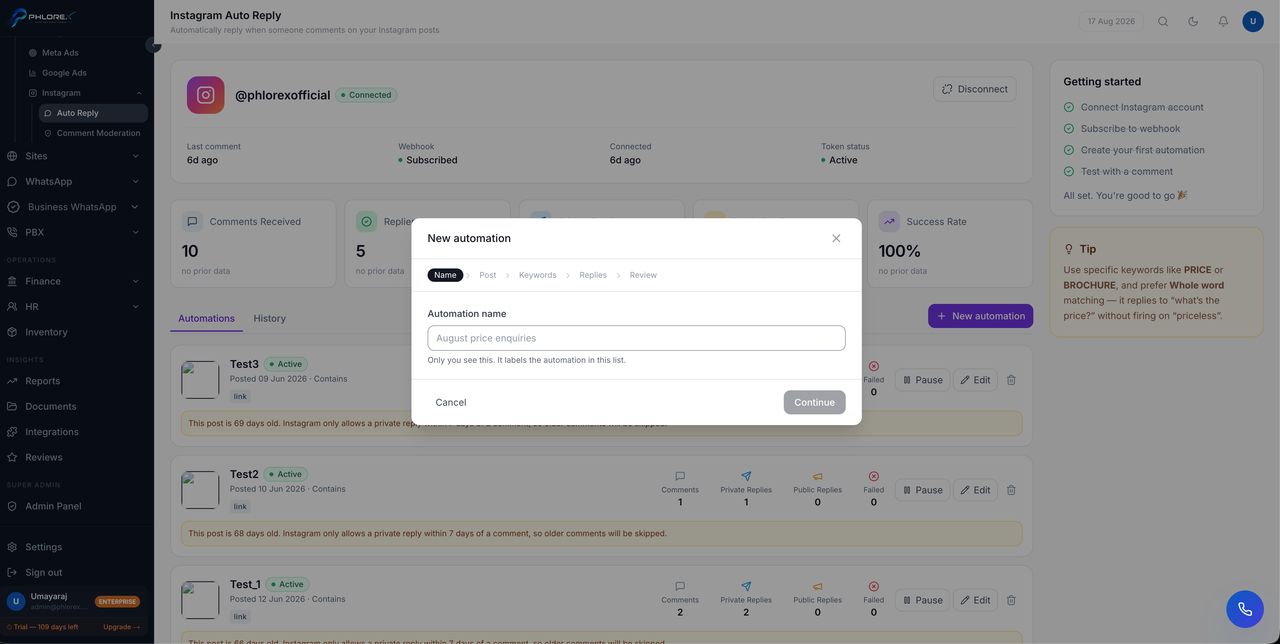Click the Instagram logo icon
Image resolution: width=1280 pixels, height=644 pixels.
pyautogui.click(x=205, y=95)
